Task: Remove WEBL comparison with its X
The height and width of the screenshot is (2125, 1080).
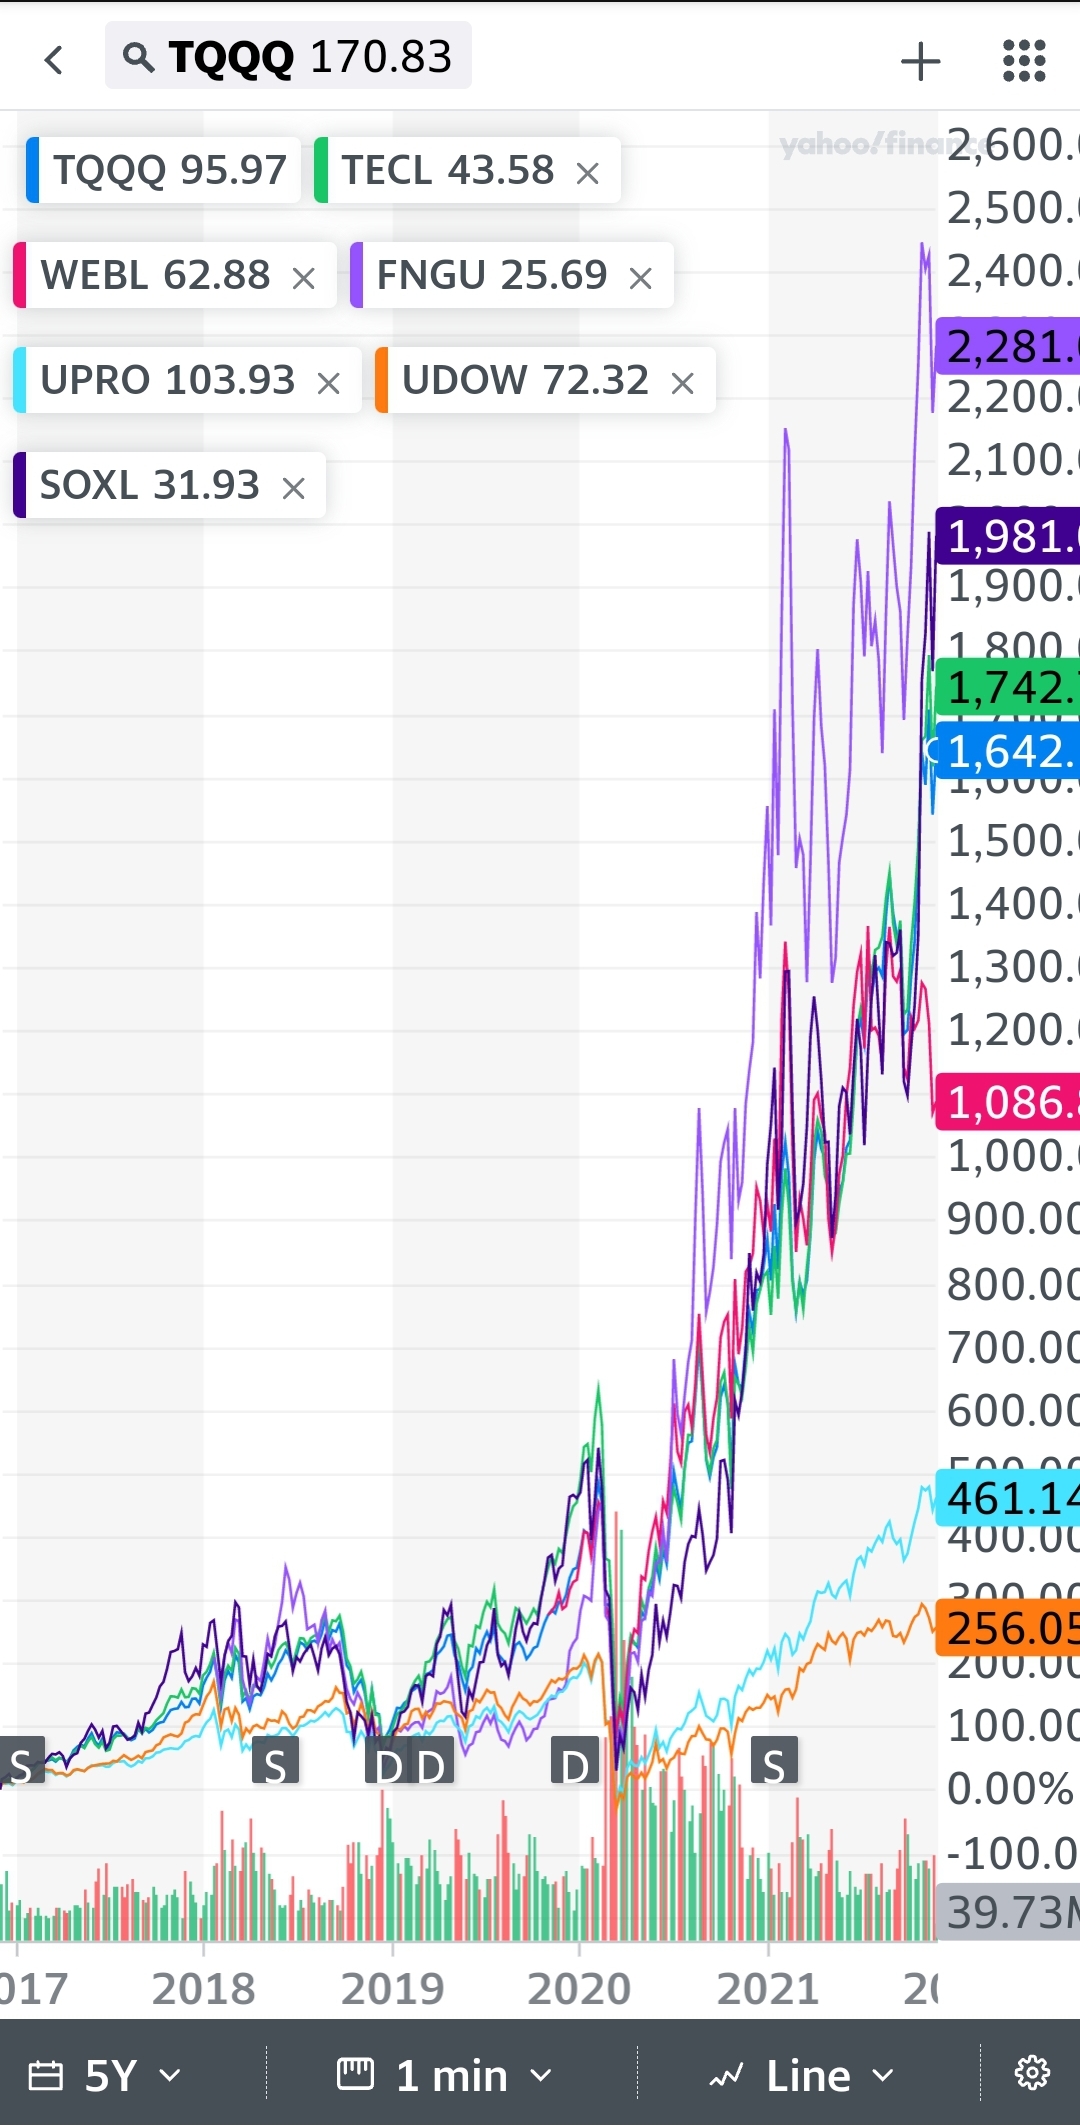Action: (x=304, y=278)
